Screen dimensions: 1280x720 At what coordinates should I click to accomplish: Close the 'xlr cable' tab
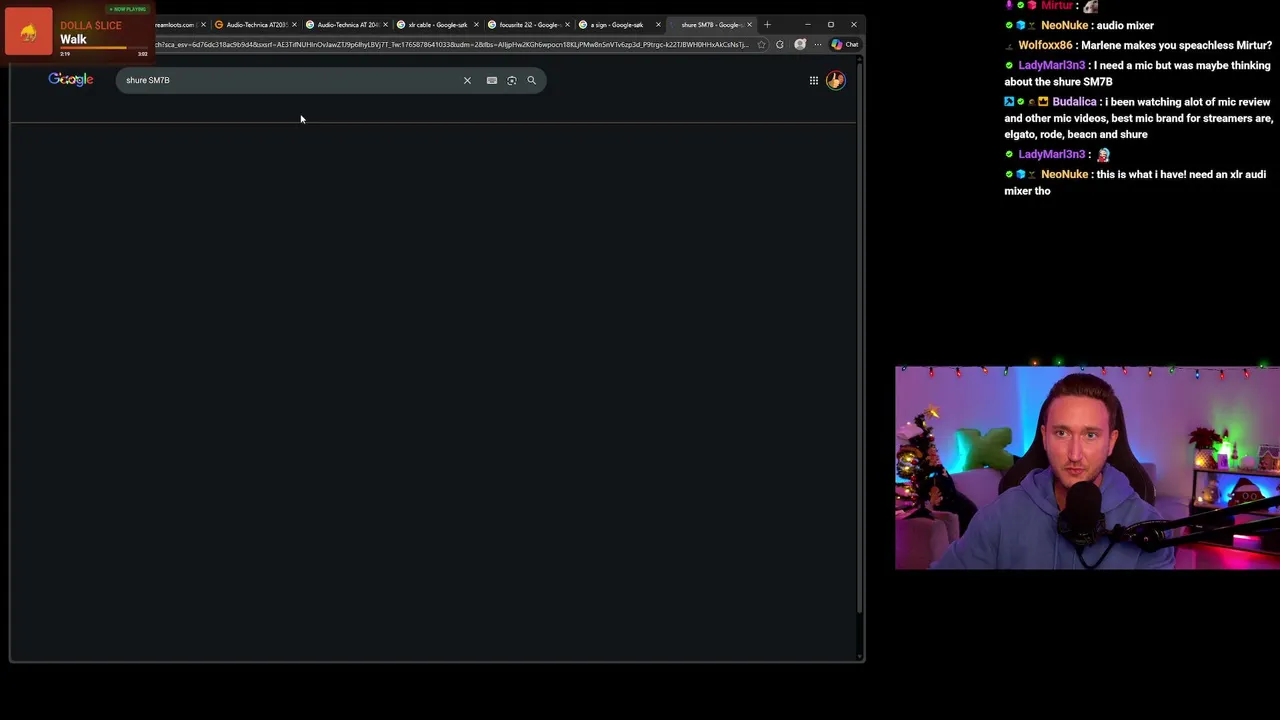[476, 24]
